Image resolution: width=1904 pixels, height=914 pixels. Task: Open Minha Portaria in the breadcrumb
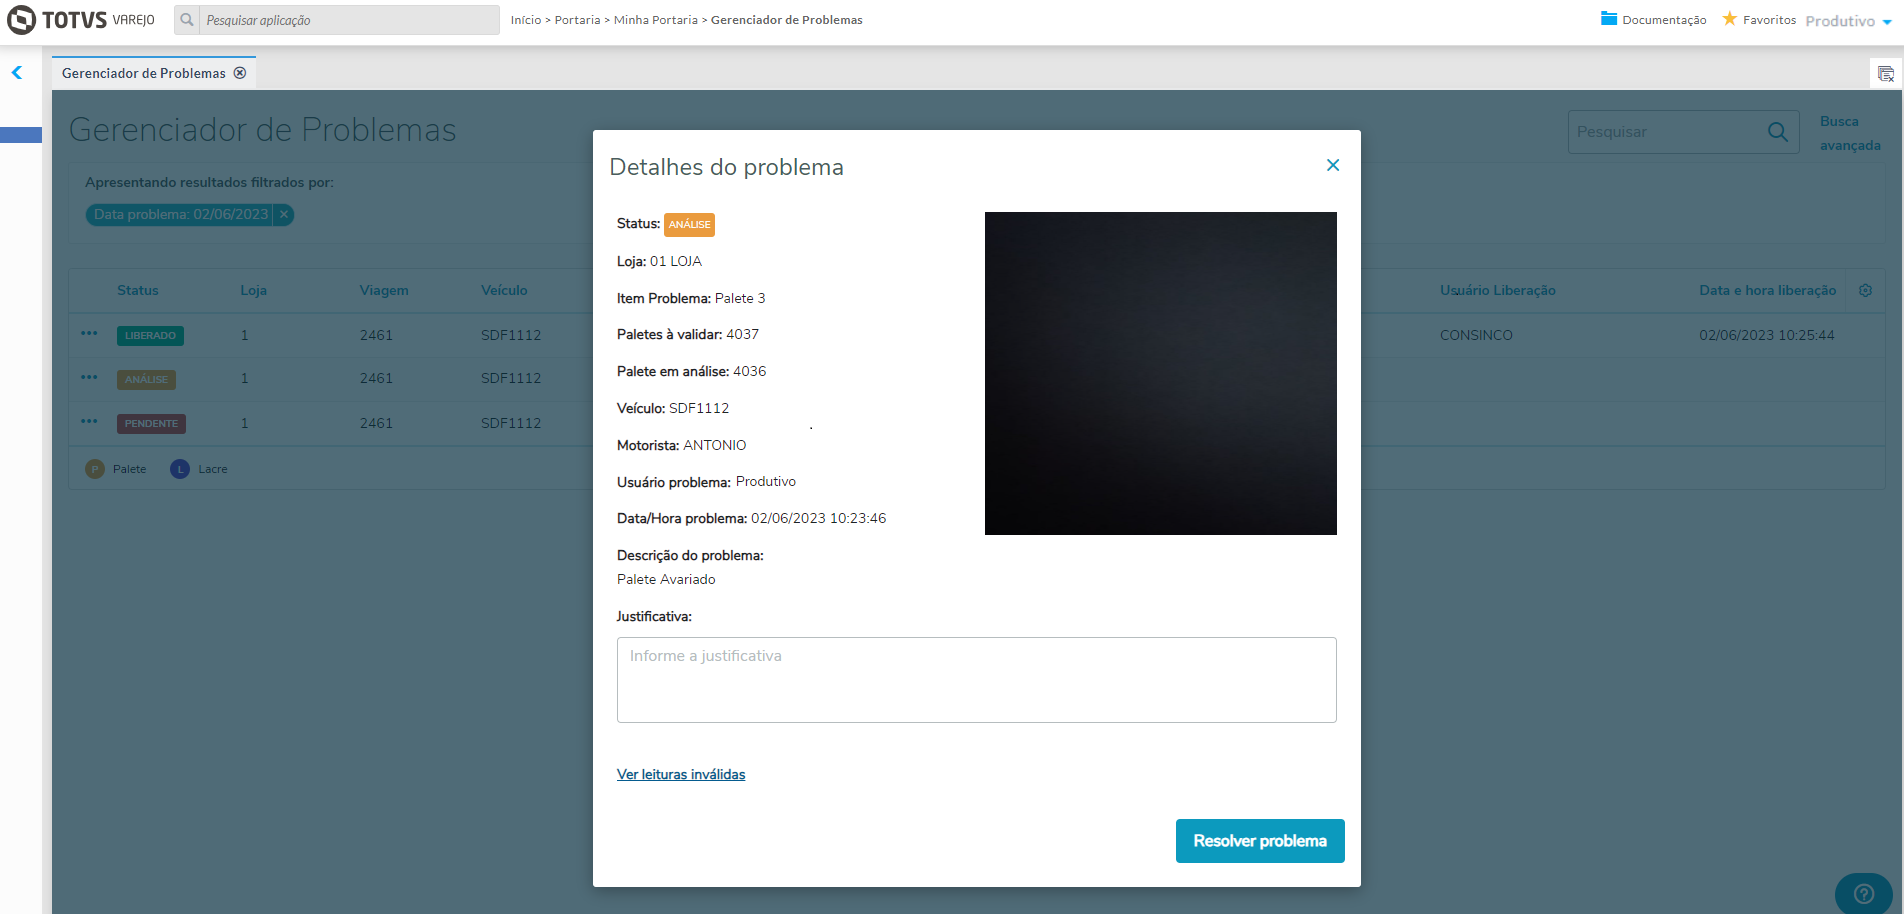click(x=656, y=20)
